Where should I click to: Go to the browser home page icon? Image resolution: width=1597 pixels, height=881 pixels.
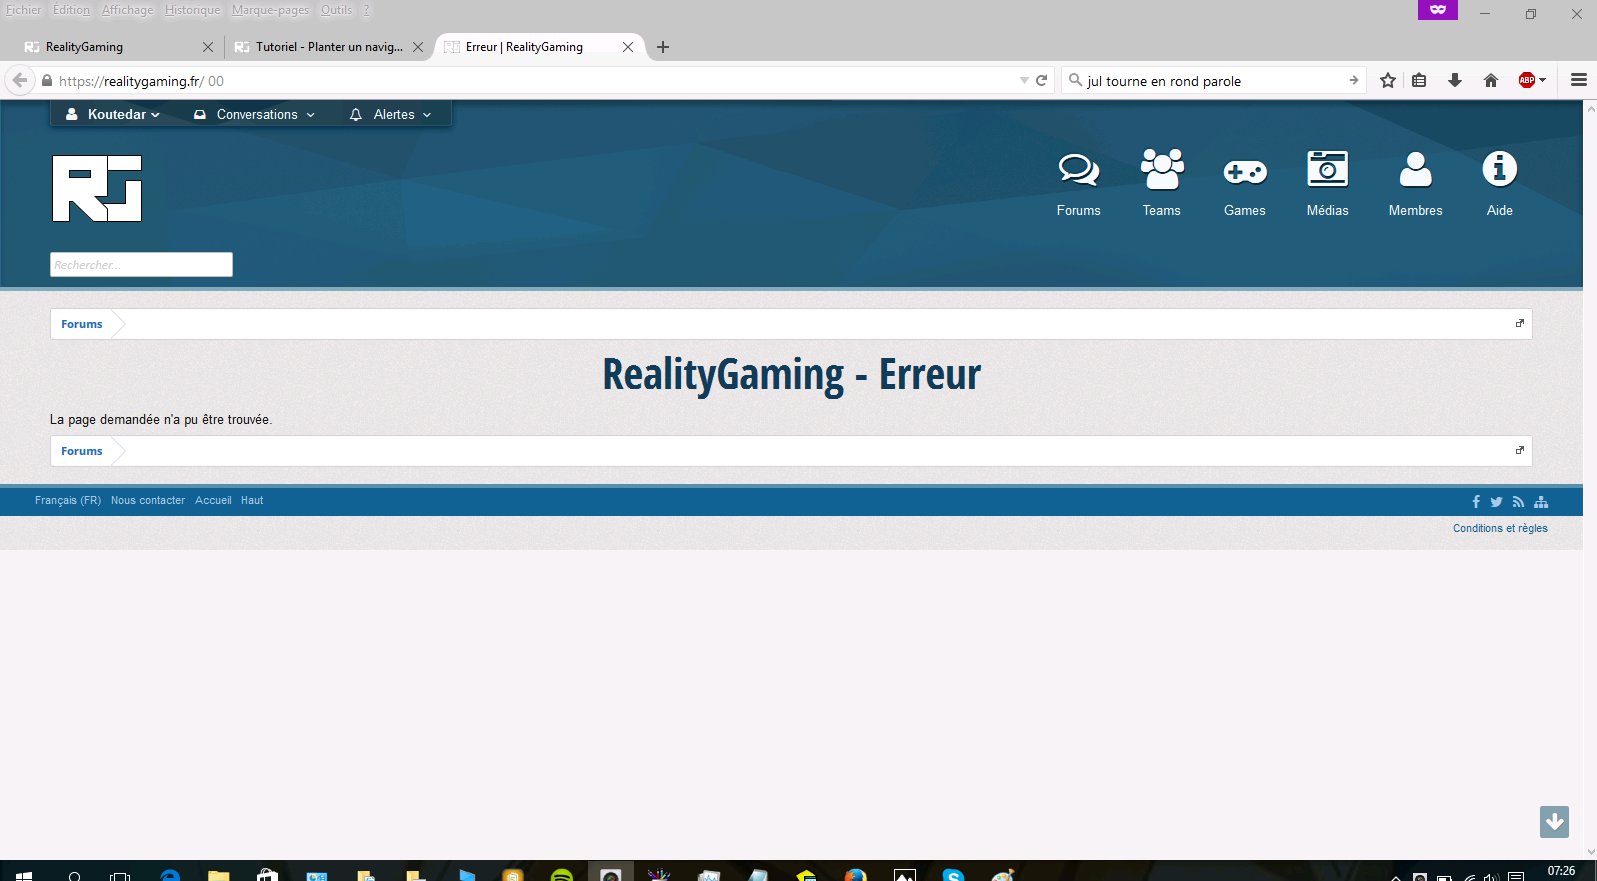[x=1491, y=80]
